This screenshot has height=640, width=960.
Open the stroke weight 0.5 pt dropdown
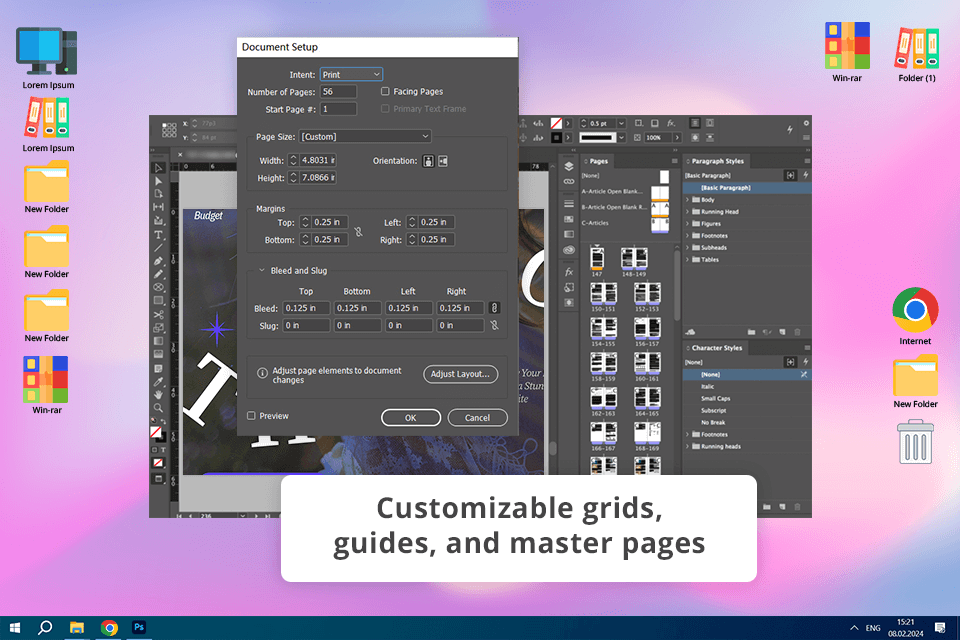point(621,123)
